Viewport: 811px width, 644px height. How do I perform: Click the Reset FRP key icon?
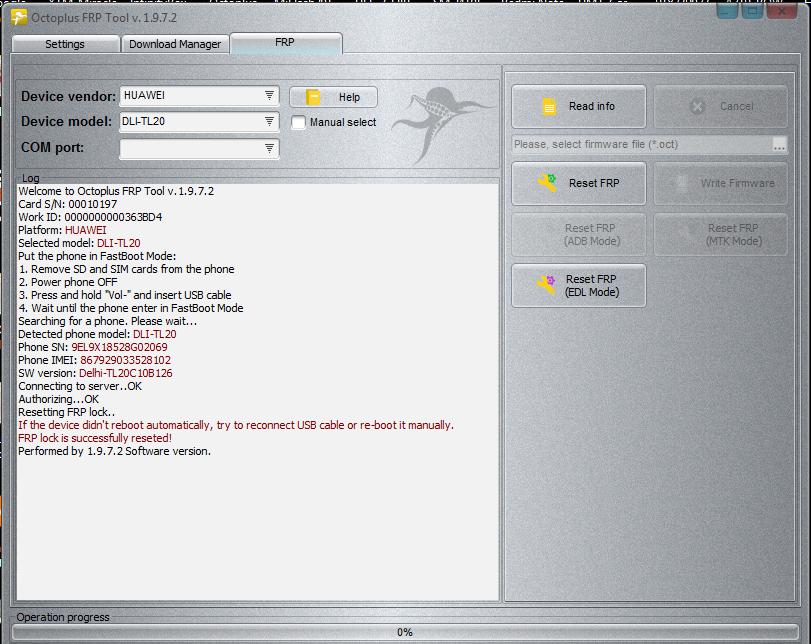coord(547,183)
